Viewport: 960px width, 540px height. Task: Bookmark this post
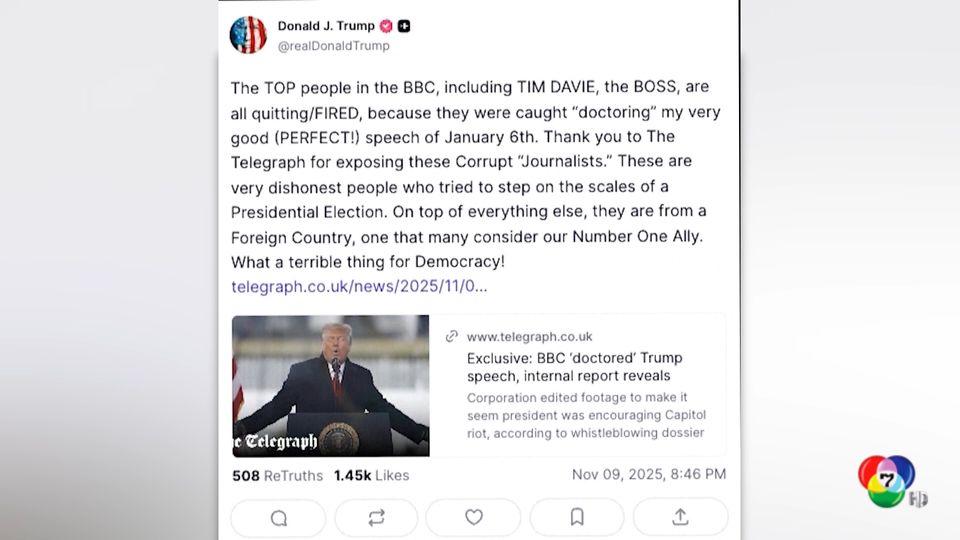(x=577, y=517)
